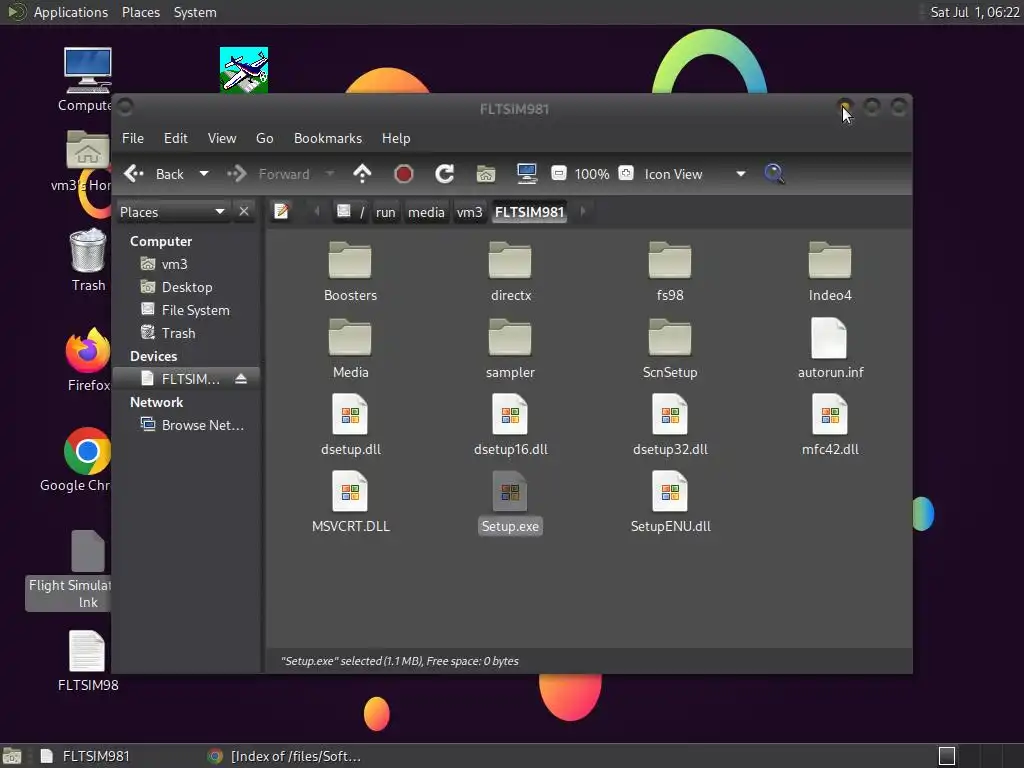The image size is (1024, 768).
Task: Open the Edit menu
Action: pos(176,138)
